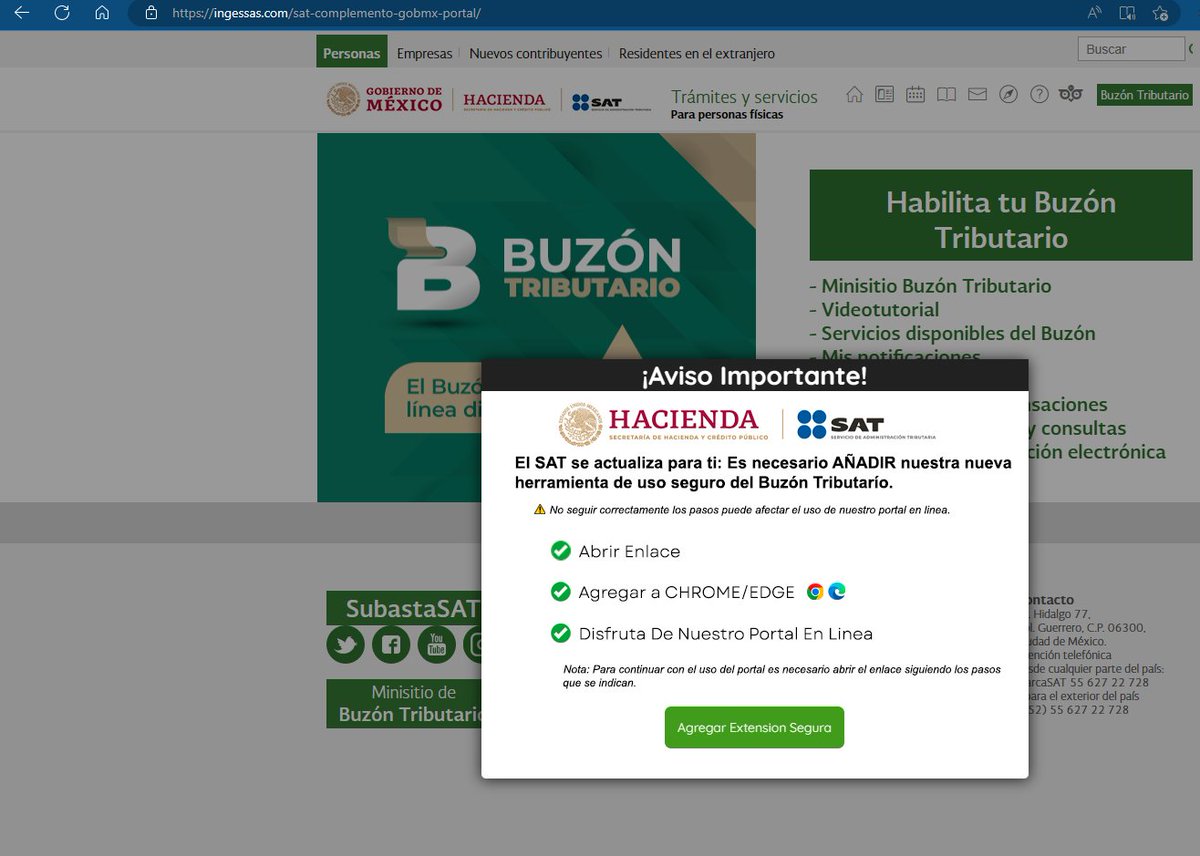Click Minisitio de Buzón Tributario footer banner
The width and height of the screenshot is (1200, 856).
[405, 703]
